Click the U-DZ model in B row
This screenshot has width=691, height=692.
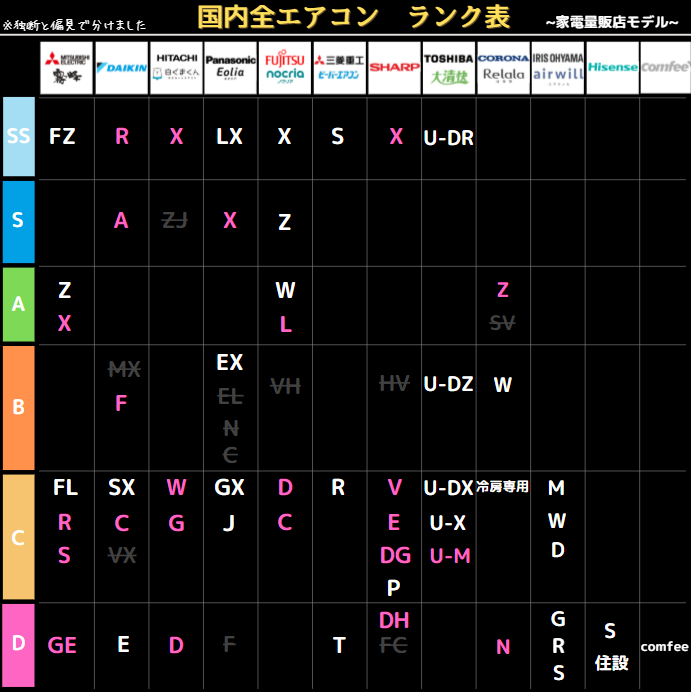coord(448,384)
